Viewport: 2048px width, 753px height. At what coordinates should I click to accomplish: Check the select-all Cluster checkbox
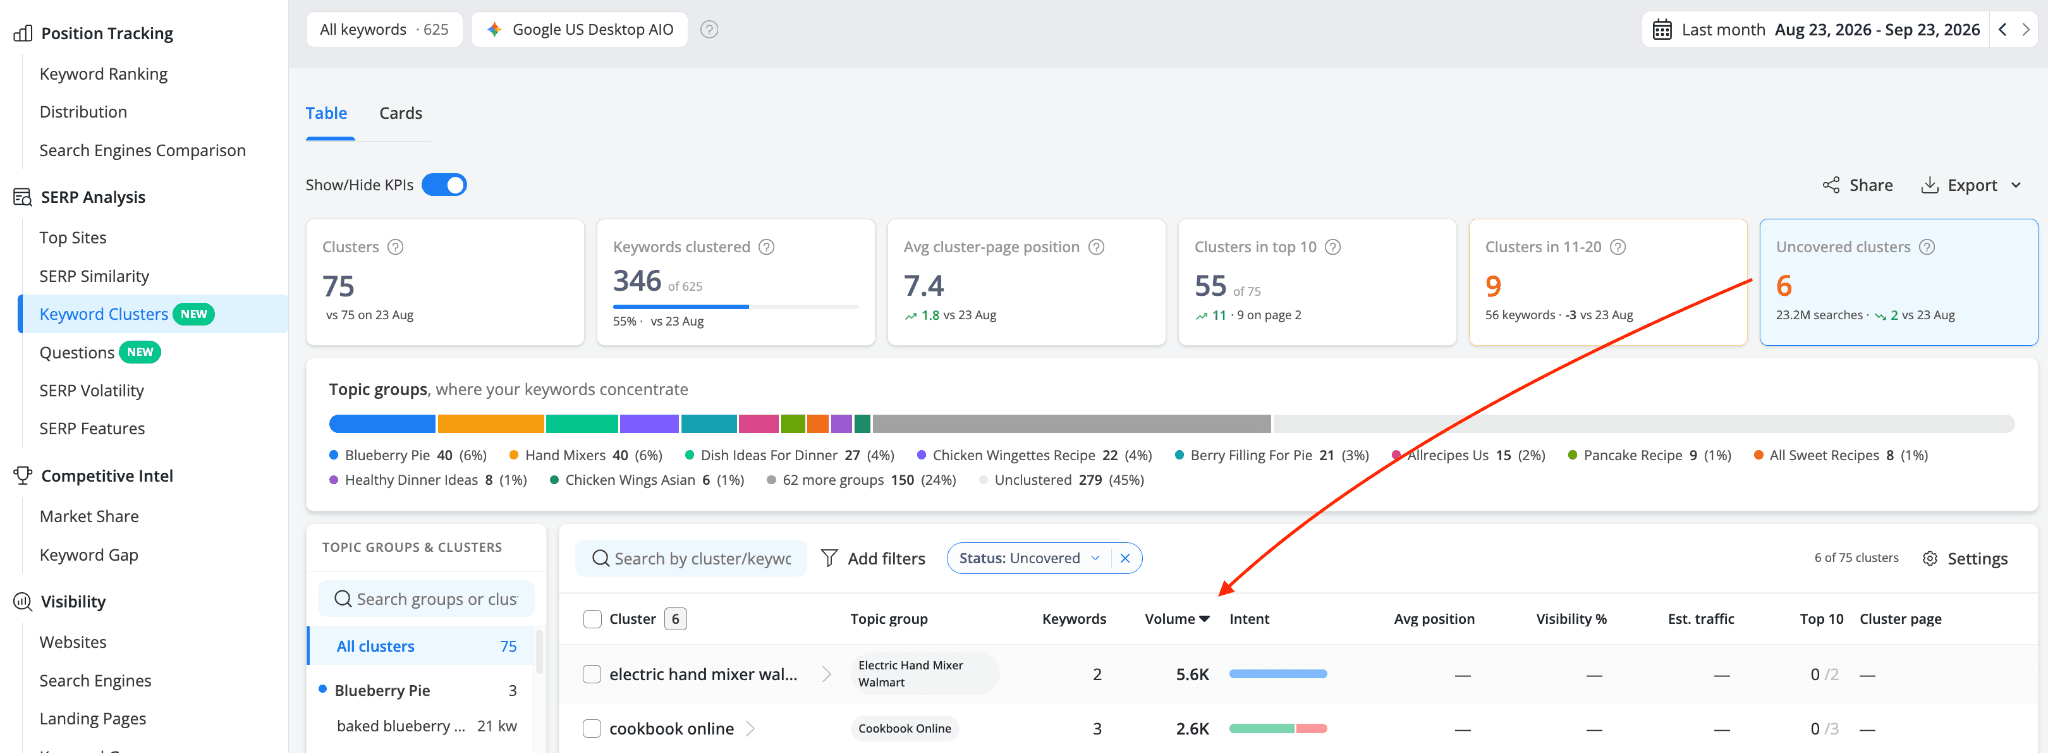[x=592, y=619]
